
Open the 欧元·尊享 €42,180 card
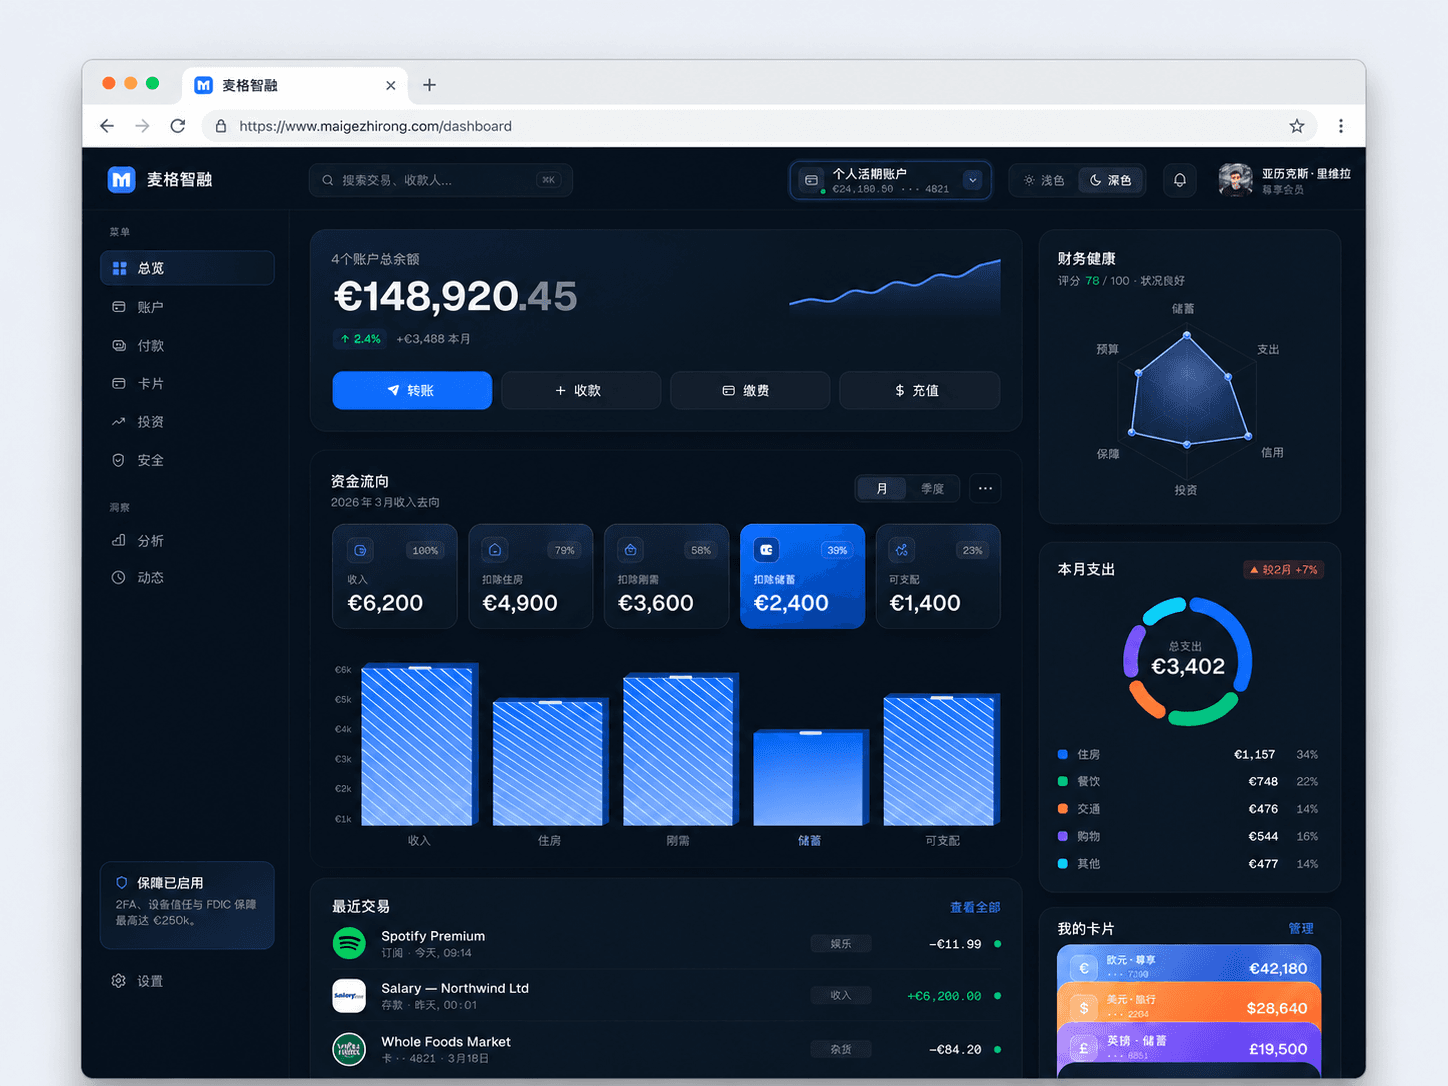click(x=1189, y=966)
